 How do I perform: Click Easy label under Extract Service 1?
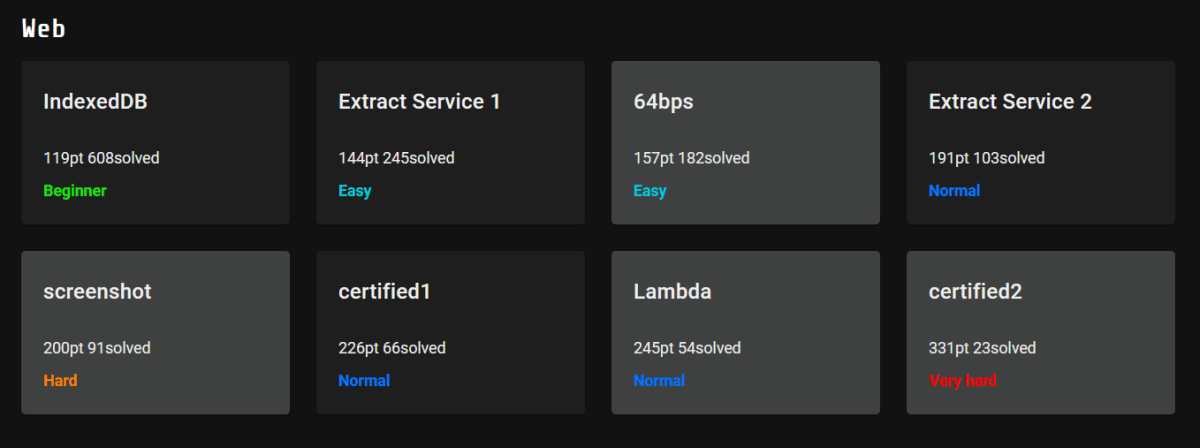(355, 190)
